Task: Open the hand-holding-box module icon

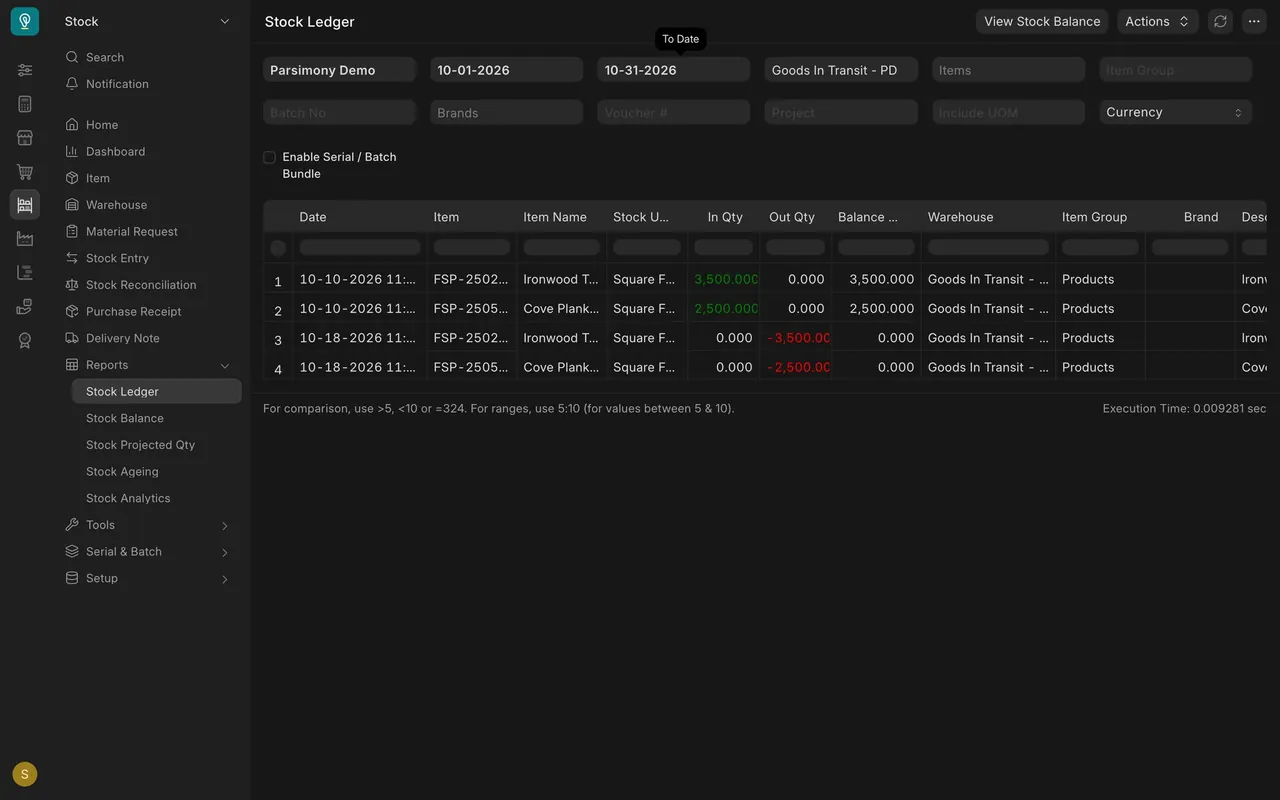Action: pyautogui.click(x=25, y=307)
